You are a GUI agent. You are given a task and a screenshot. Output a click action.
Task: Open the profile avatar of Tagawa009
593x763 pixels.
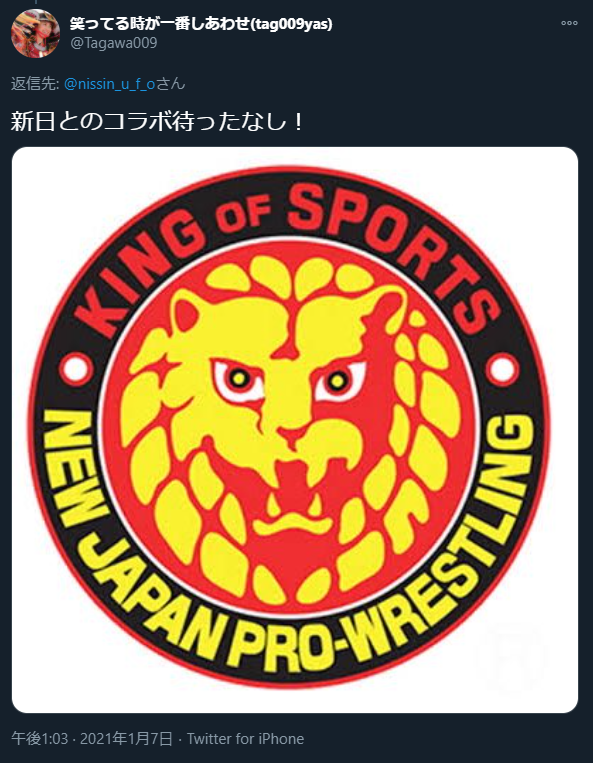coord(35,34)
